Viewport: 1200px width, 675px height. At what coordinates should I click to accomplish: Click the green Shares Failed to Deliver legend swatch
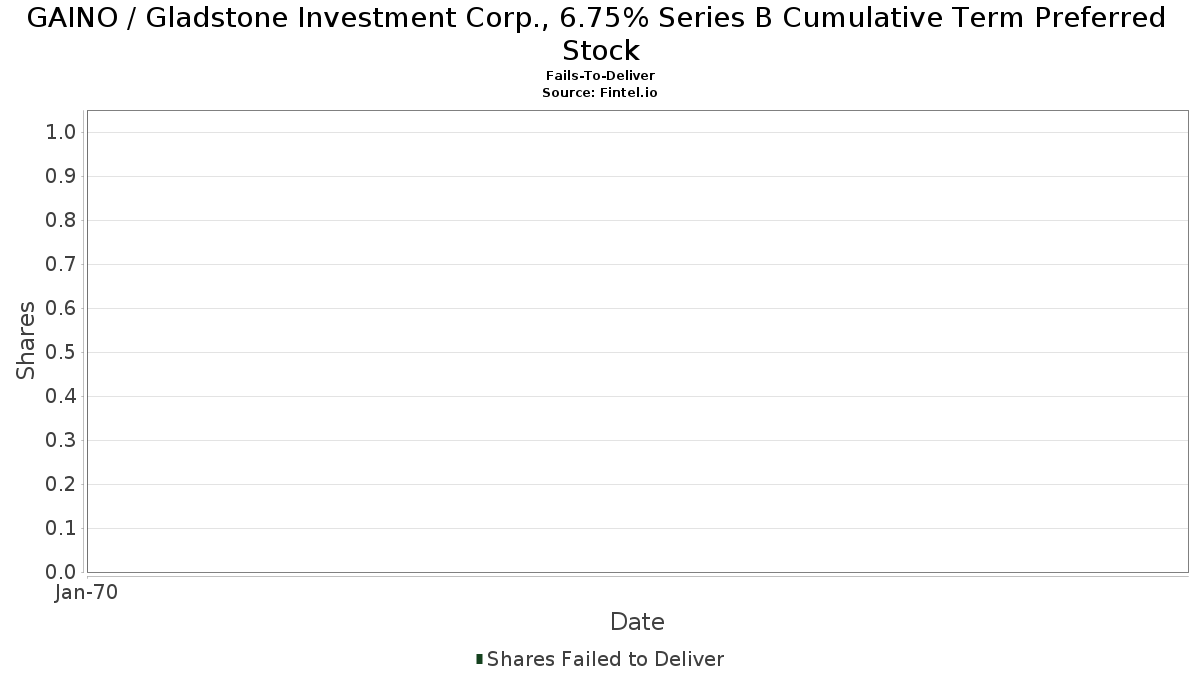[x=480, y=659]
